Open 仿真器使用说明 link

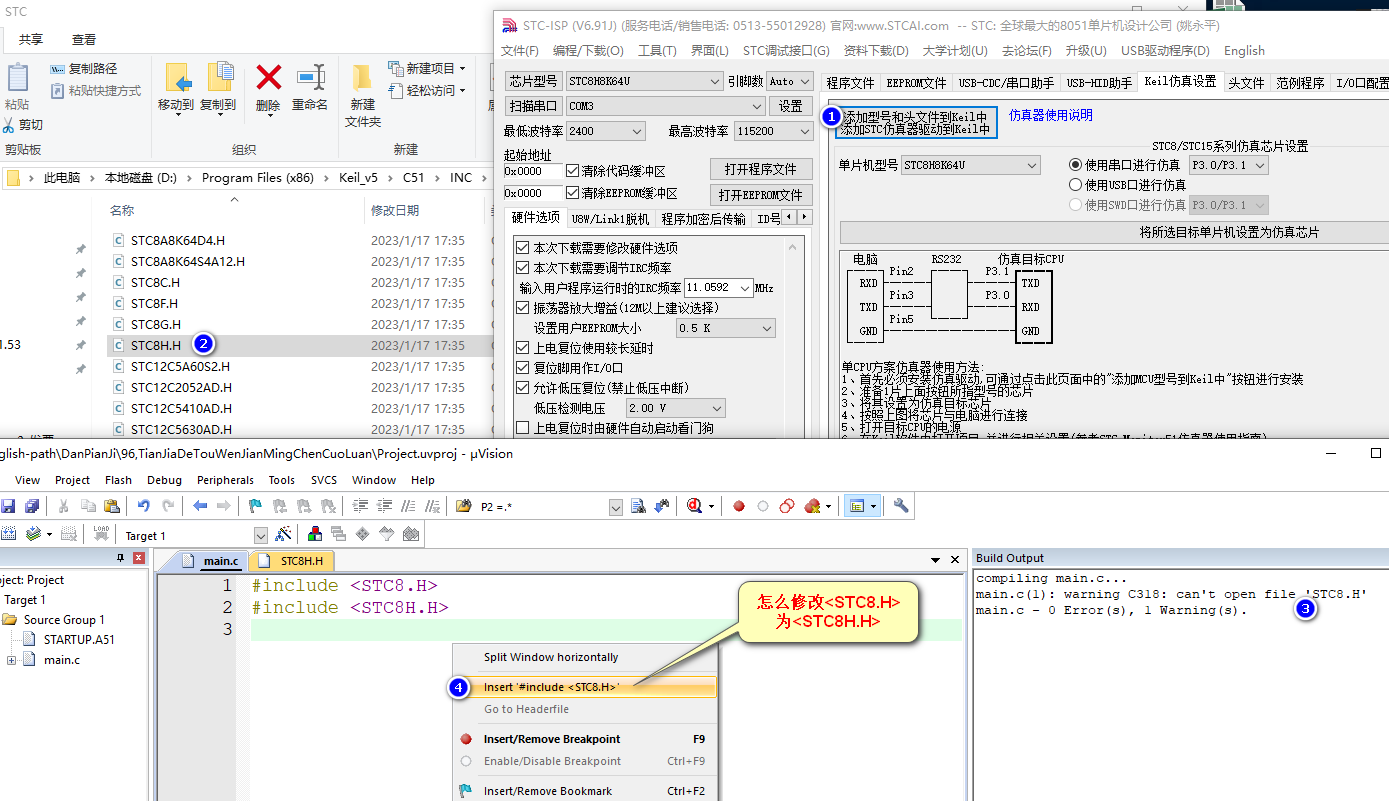coord(1050,116)
